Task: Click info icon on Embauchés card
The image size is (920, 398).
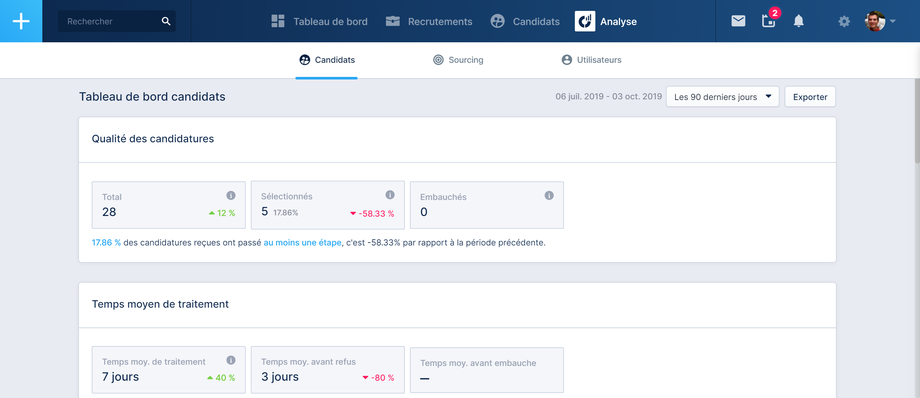Action: point(549,195)
